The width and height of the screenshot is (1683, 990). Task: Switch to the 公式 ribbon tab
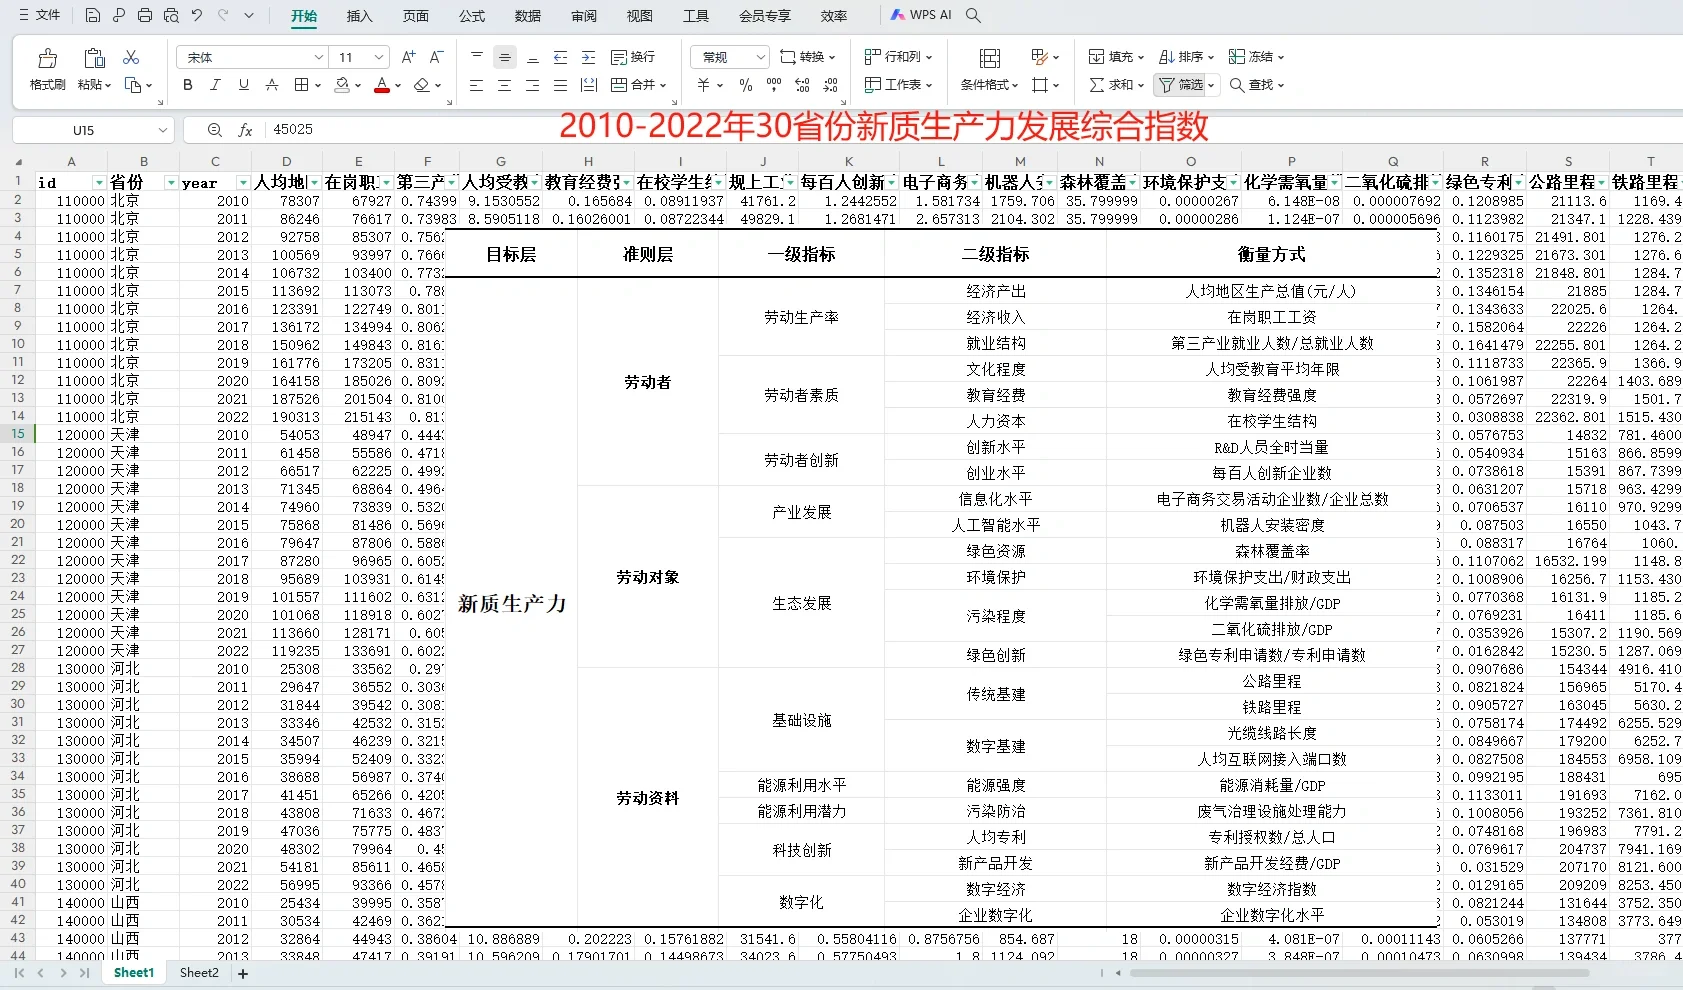pyautogui.click(x=472, y=16)
